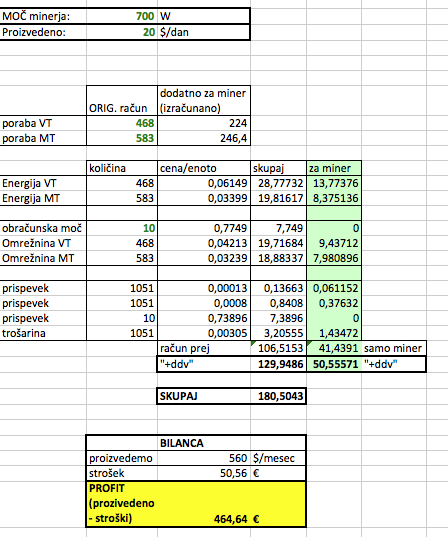Click the calculated cell showing 246,4
Viewport: 448px width, 537px height.
coord(204,138)
